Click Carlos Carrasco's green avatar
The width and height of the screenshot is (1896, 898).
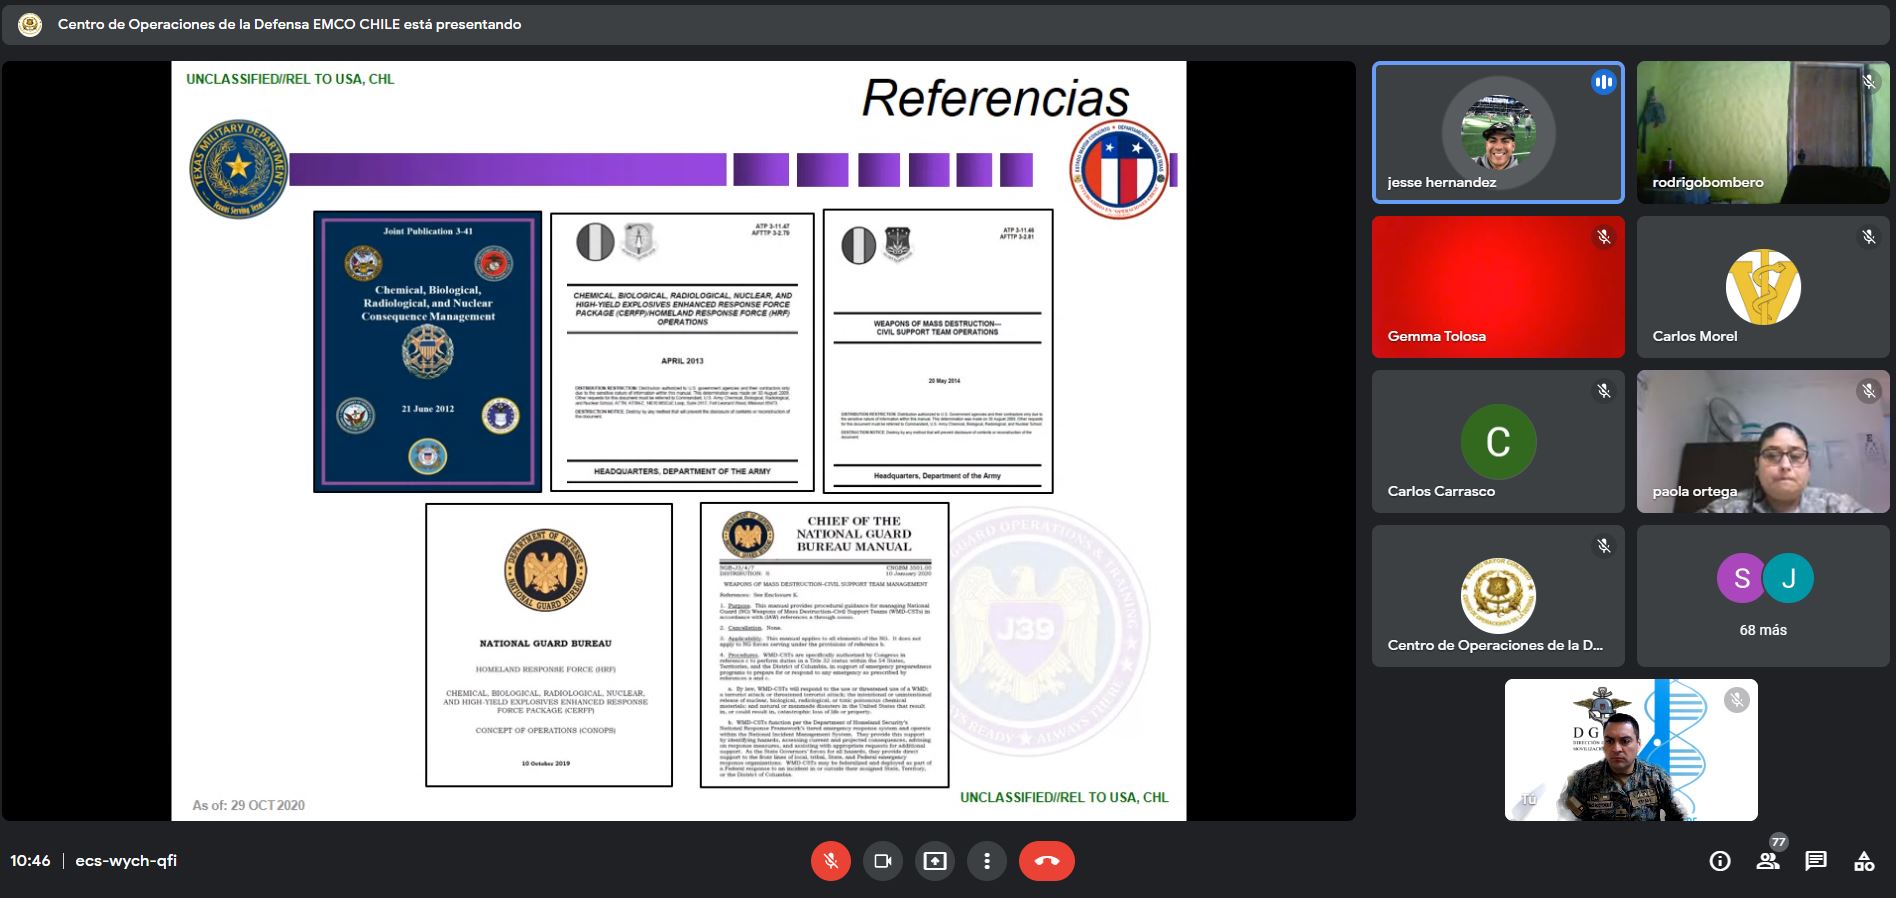(x=1497, y=442)
